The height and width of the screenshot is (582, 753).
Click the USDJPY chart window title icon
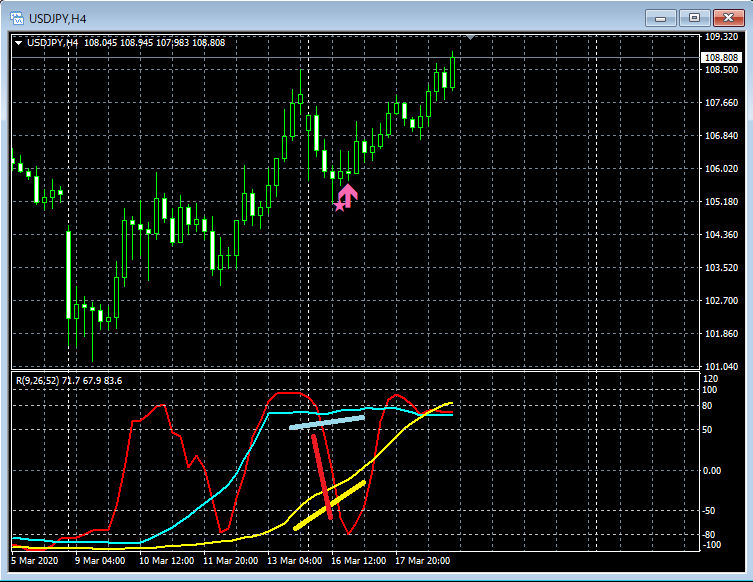(x=17, y=19)
